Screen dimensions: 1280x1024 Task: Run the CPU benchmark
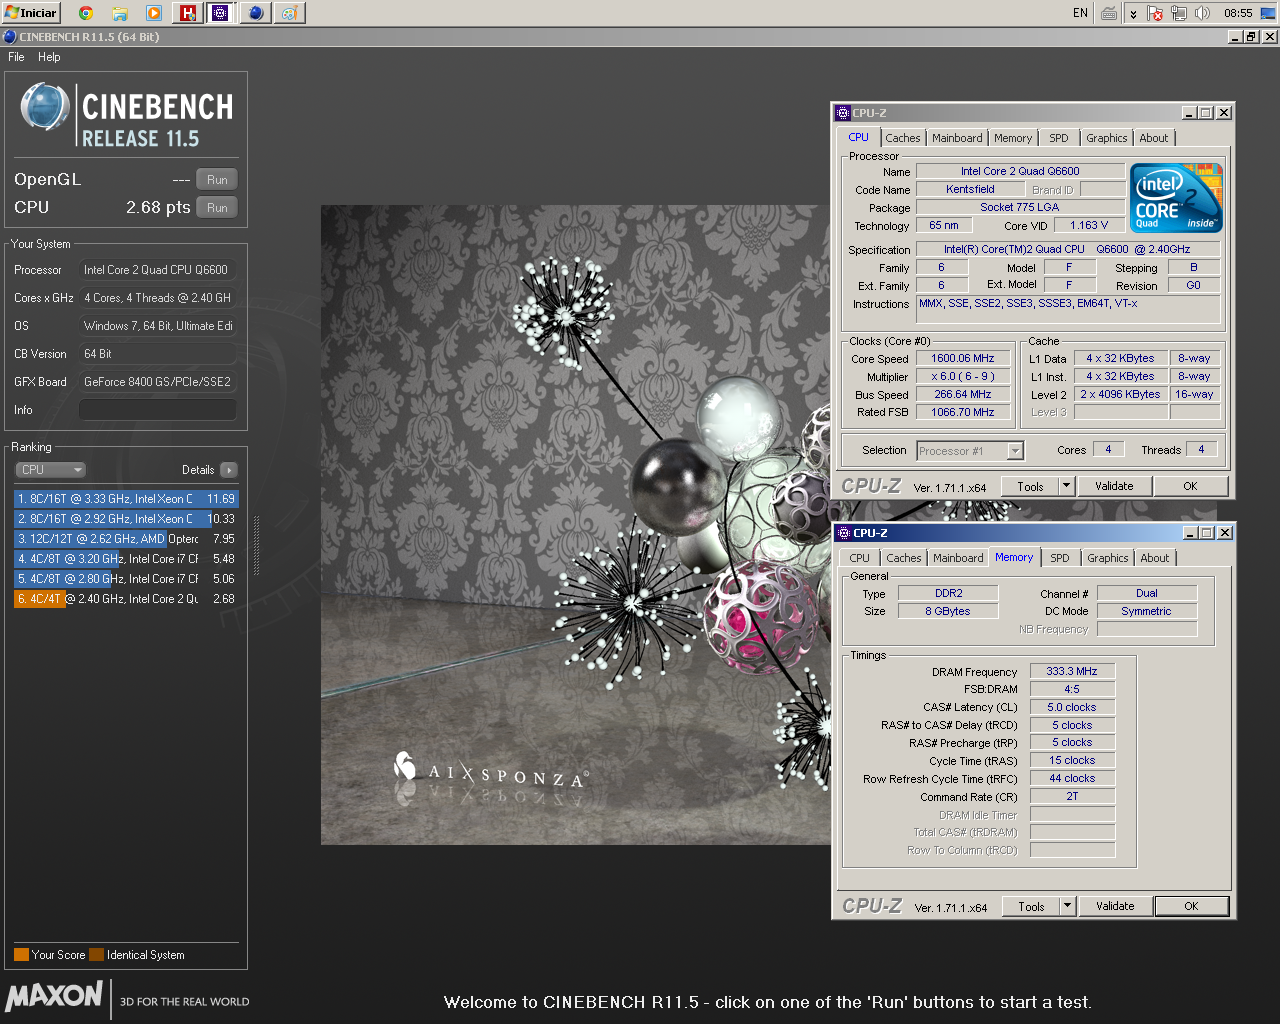tap(217, 207)
